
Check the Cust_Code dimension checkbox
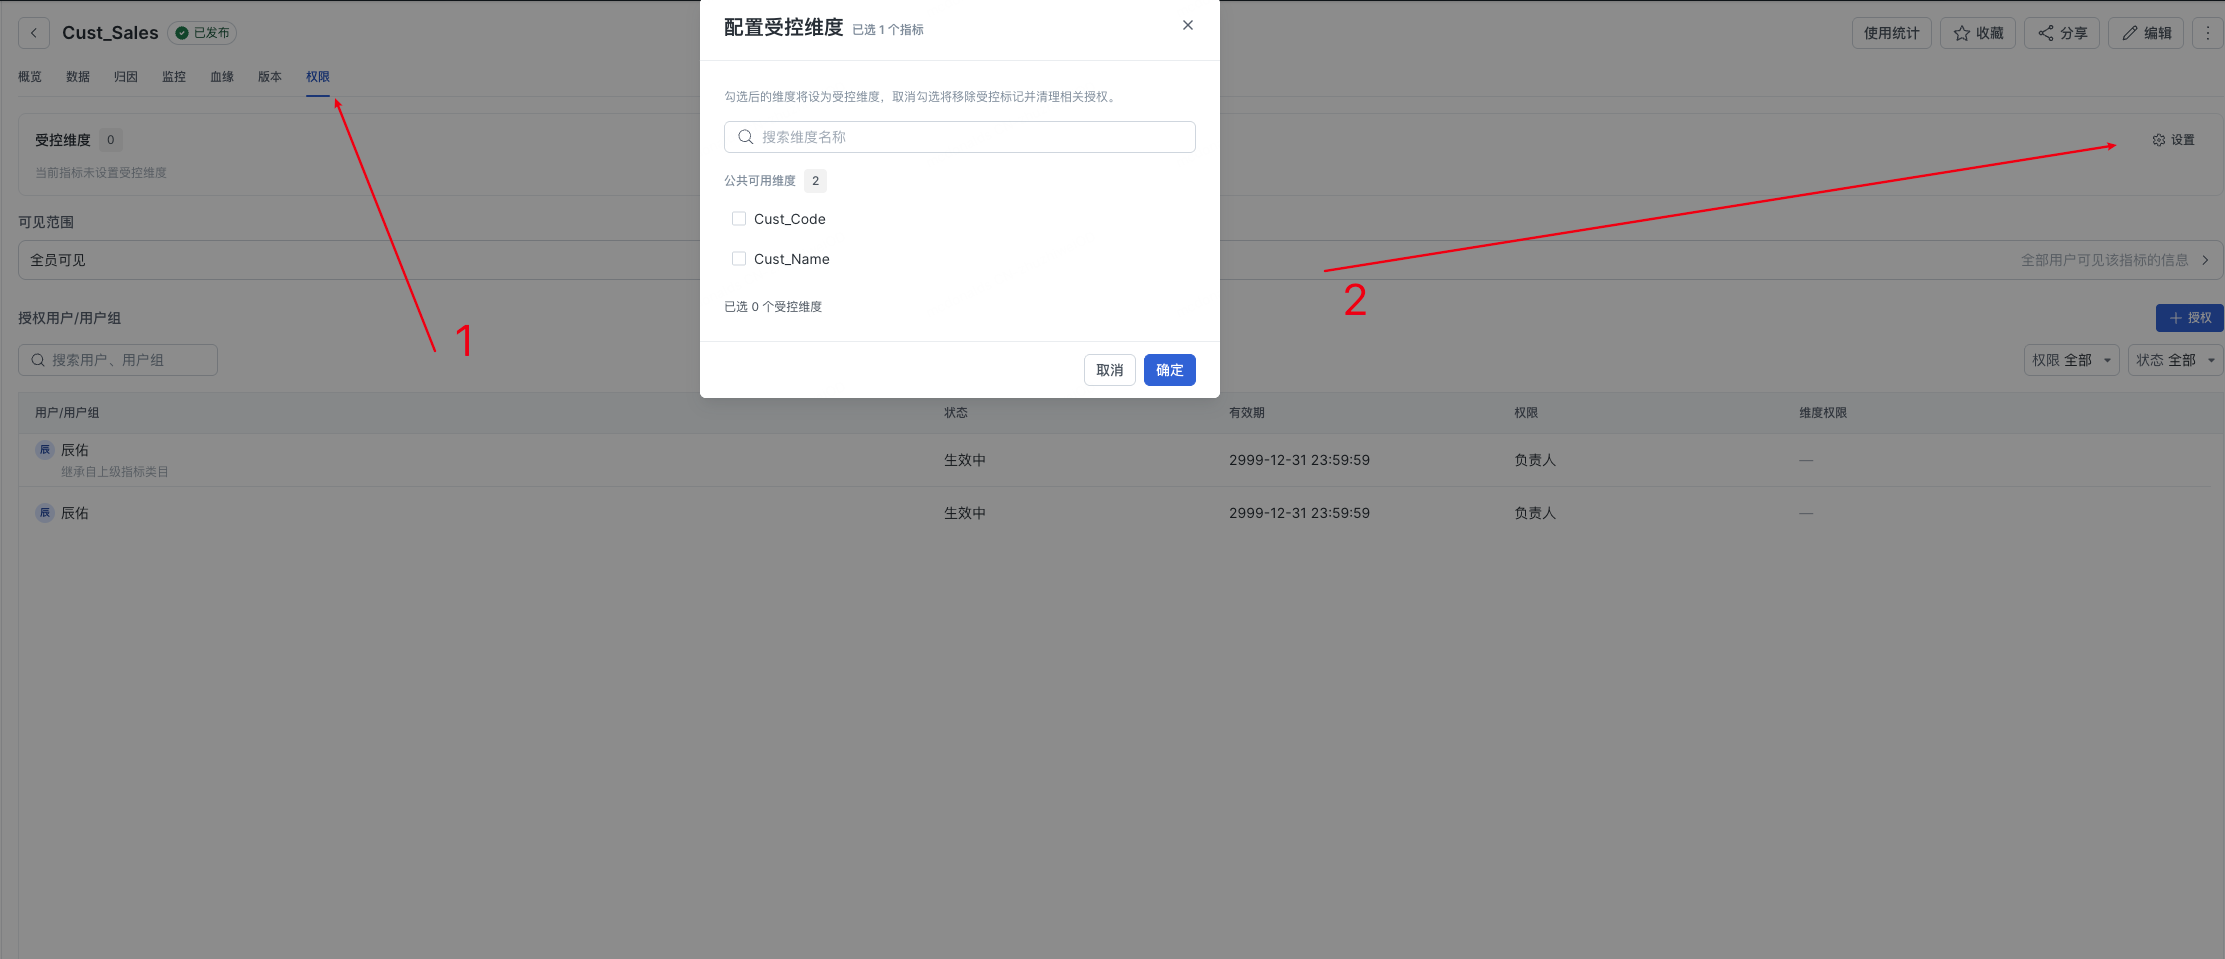[739, 219]
